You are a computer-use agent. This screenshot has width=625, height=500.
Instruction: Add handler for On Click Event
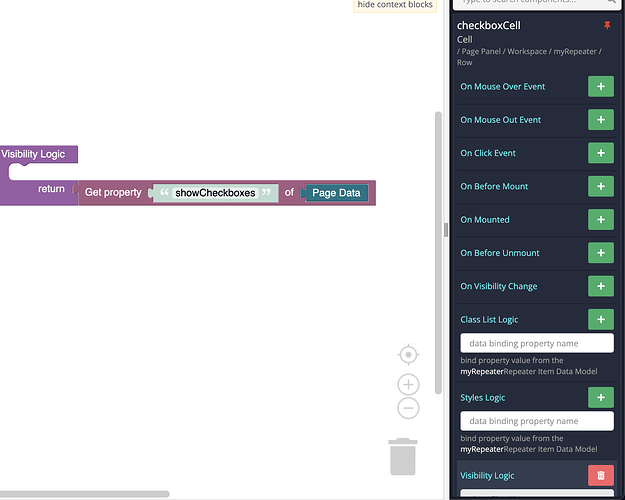point(601,153)
